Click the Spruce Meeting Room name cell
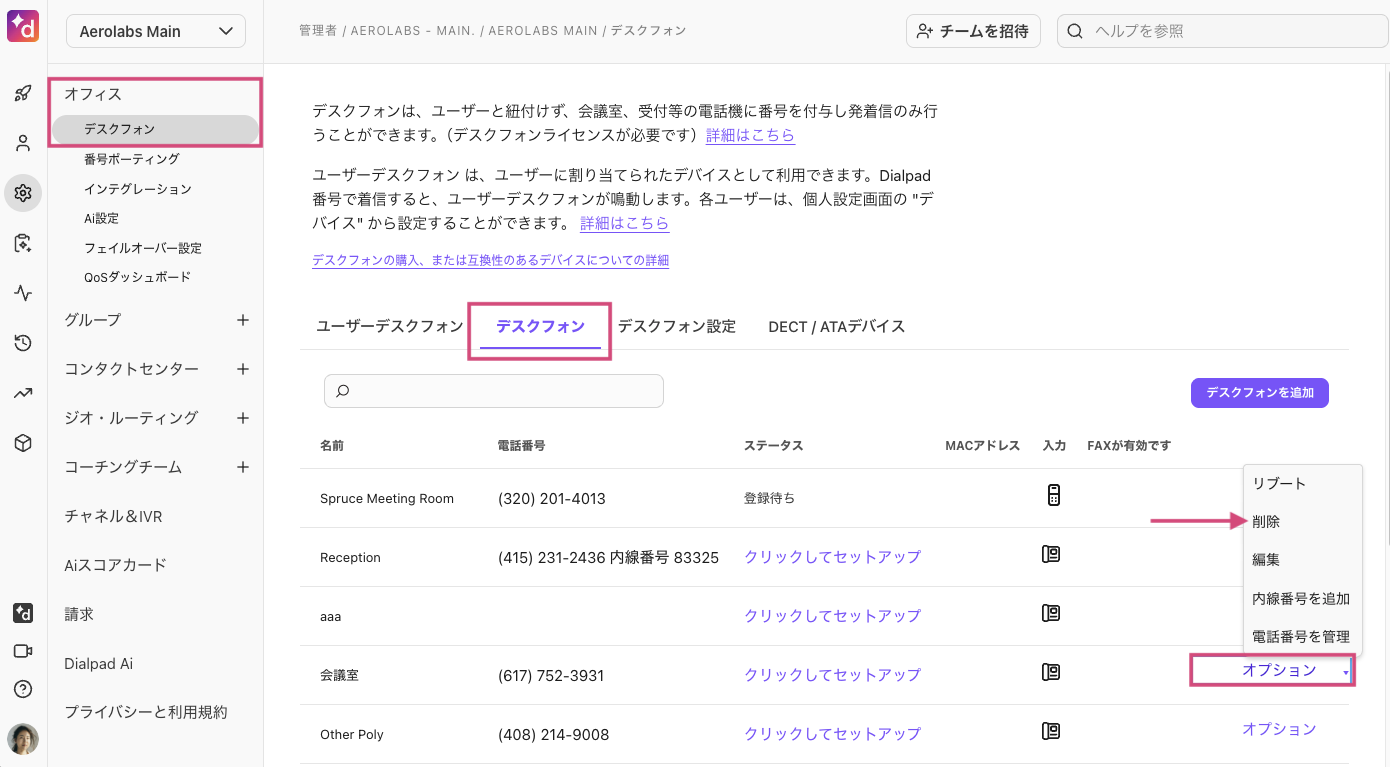This screenshot has height=767, width=1390. click(x=387, y=498)
